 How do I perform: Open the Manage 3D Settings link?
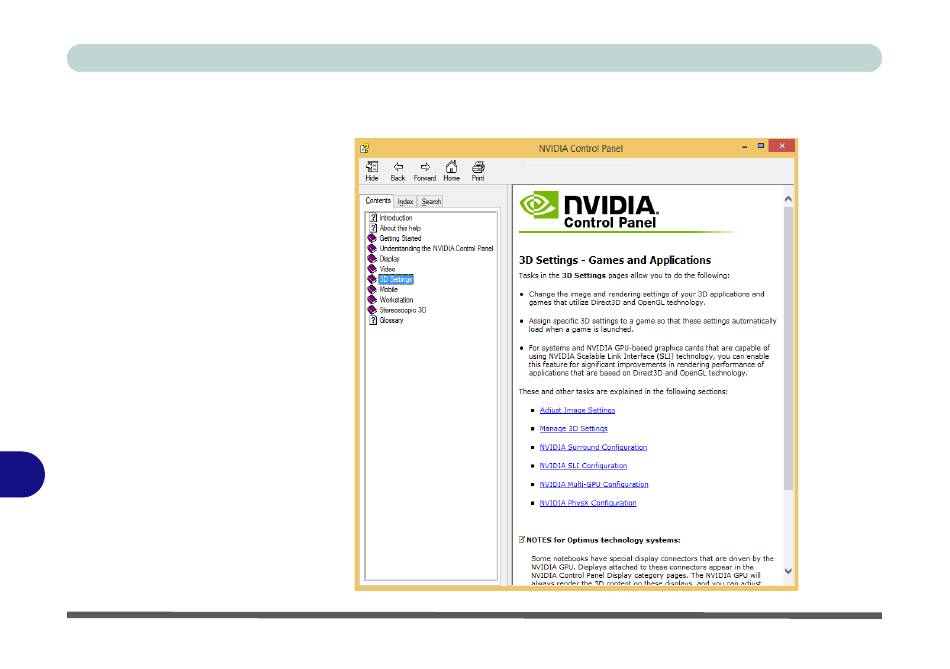click(573, 429)
